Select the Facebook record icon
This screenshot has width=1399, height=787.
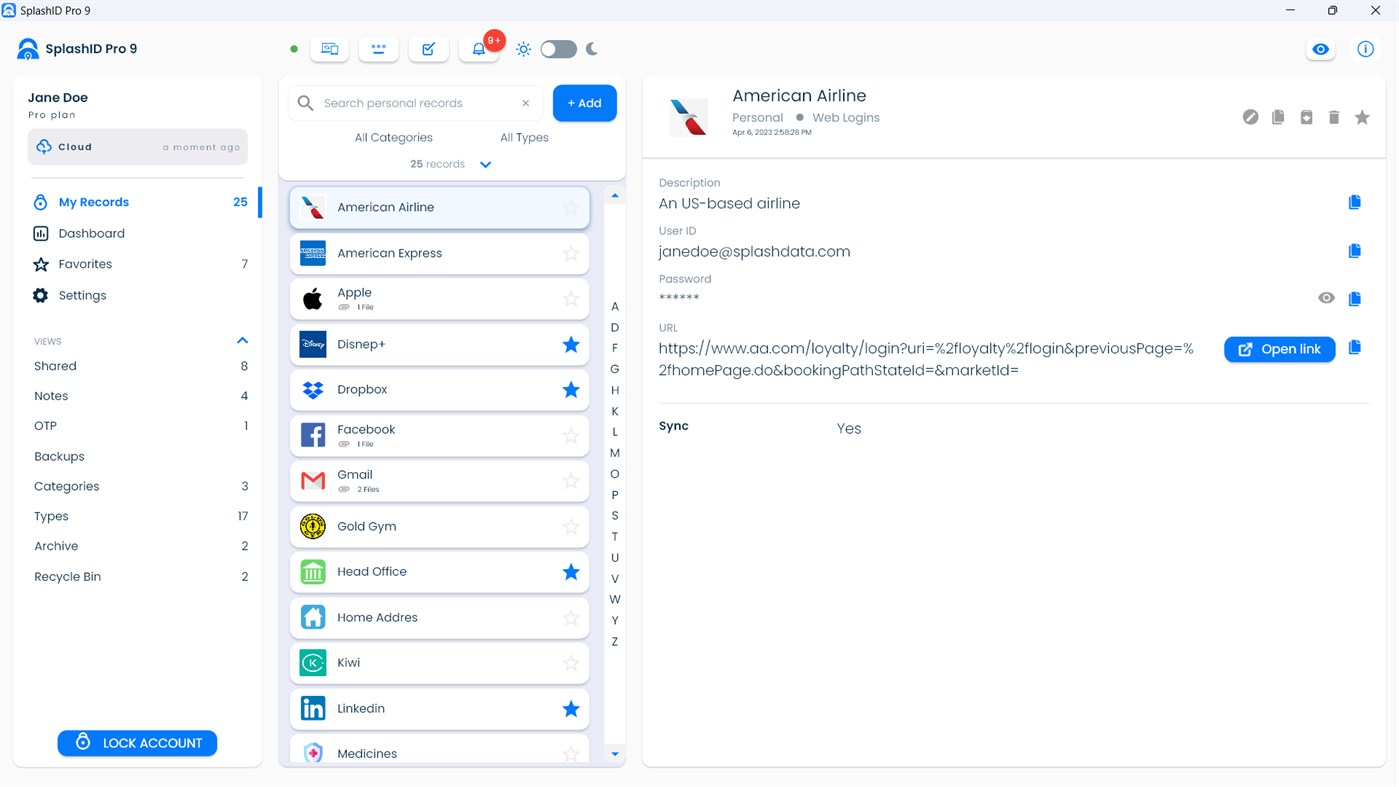coord(313,435)
